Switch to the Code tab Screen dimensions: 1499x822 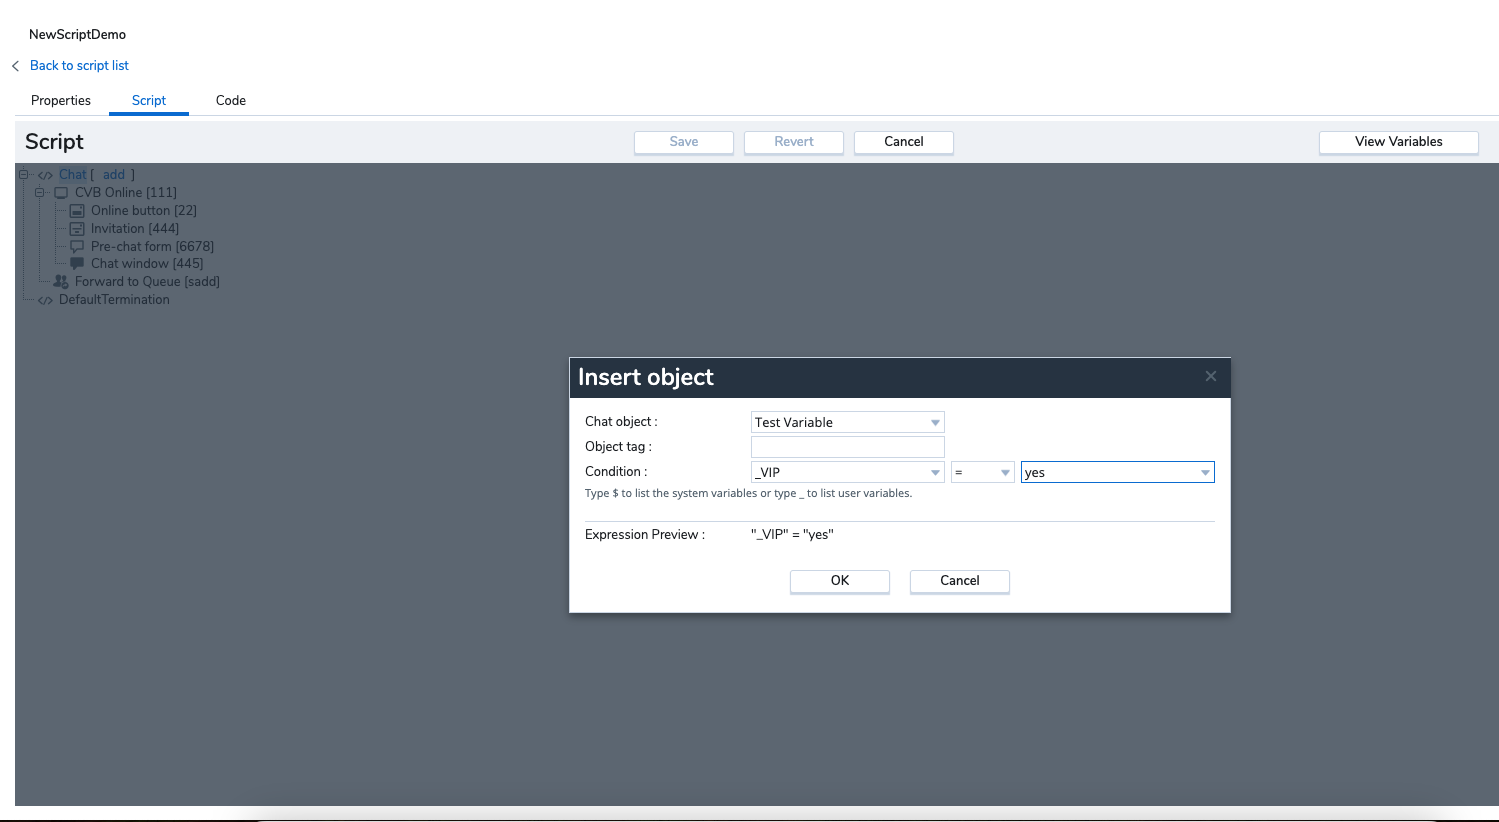click(x=230, y=100)
